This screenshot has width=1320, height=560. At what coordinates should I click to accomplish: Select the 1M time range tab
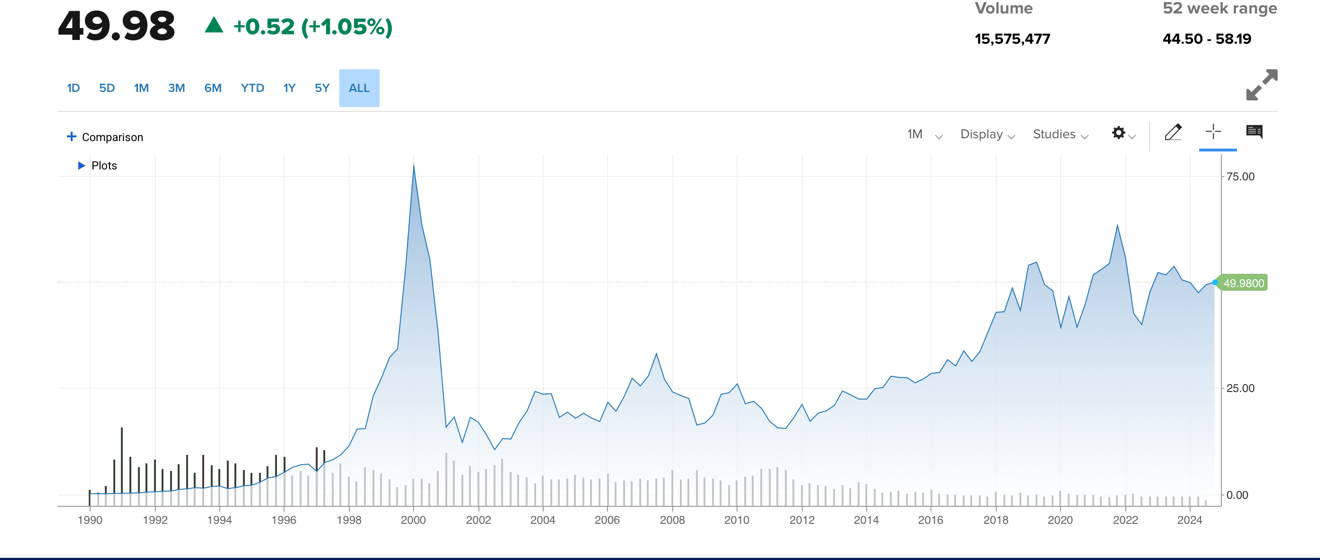[141, 88]
